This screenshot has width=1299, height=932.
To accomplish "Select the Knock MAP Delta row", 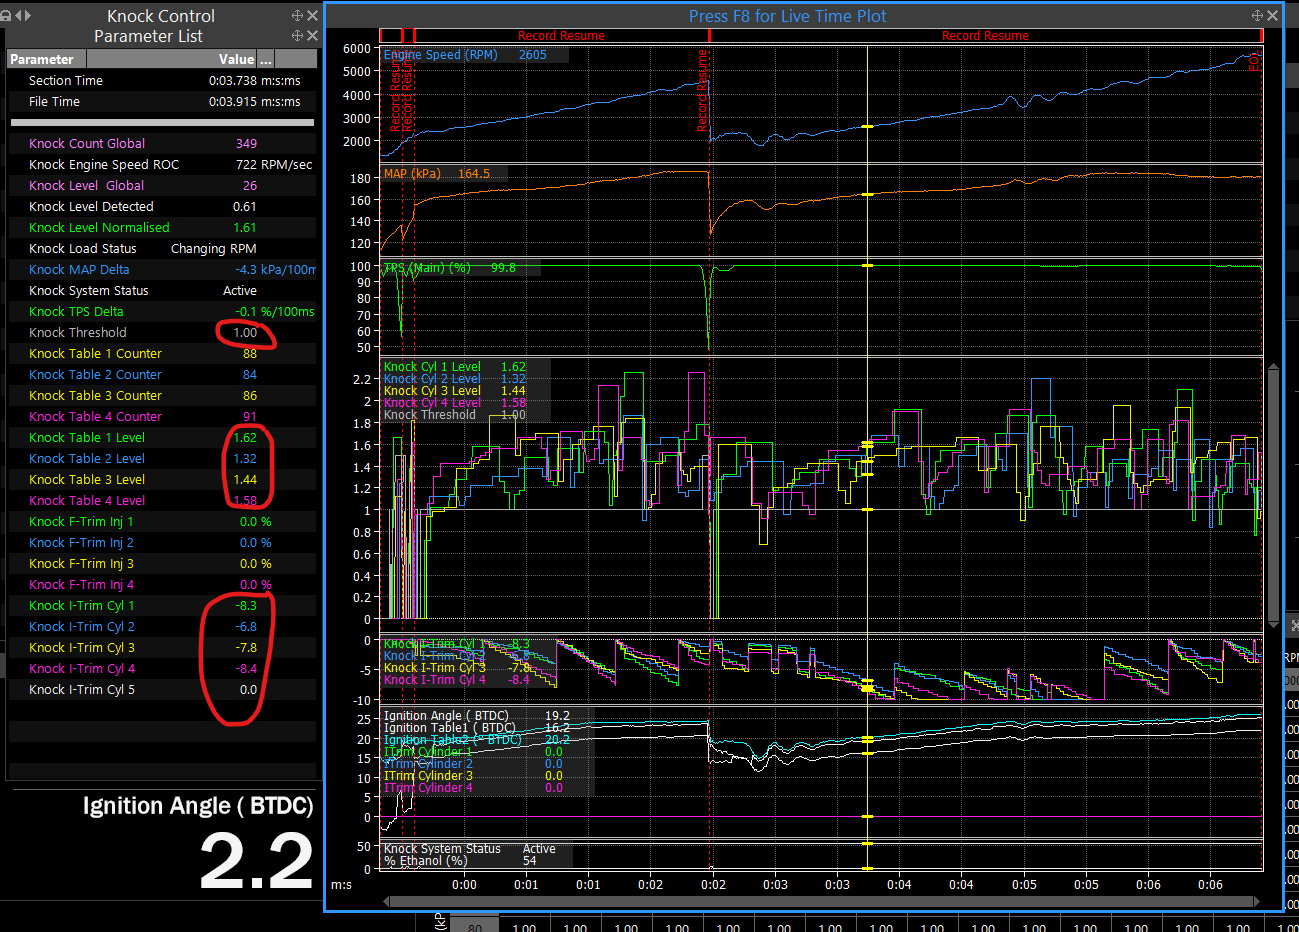I will coord(162,269).
